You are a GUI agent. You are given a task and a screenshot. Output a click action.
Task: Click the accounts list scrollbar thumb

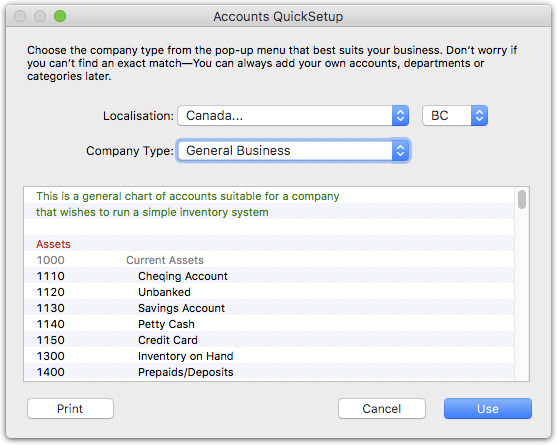(x=521, y=200)
